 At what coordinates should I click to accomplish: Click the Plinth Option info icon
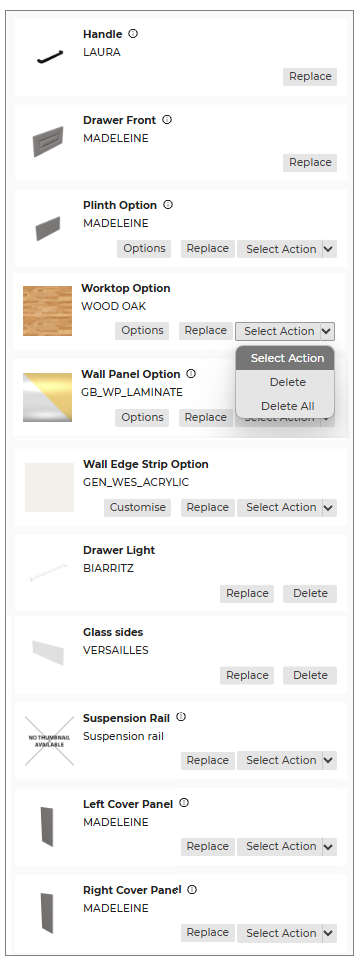pos(168,205)
